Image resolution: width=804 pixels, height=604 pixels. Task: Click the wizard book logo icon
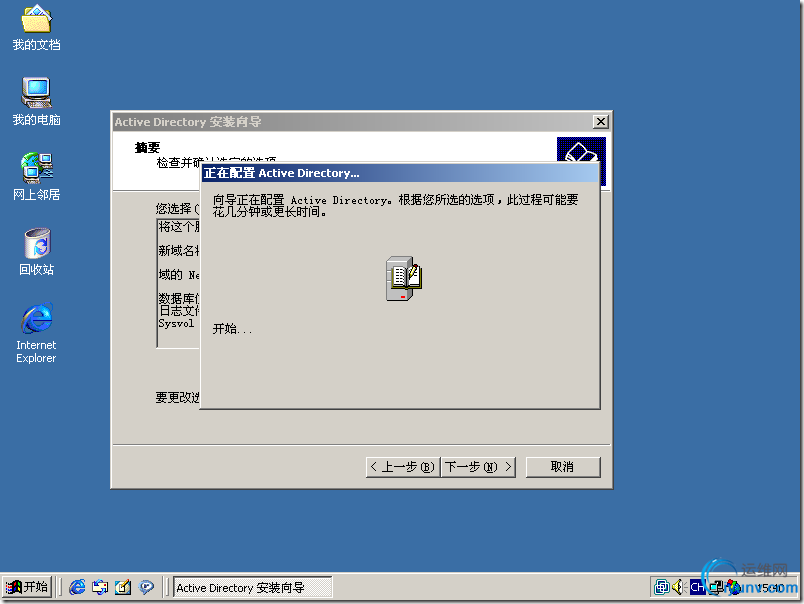[581, 161]
